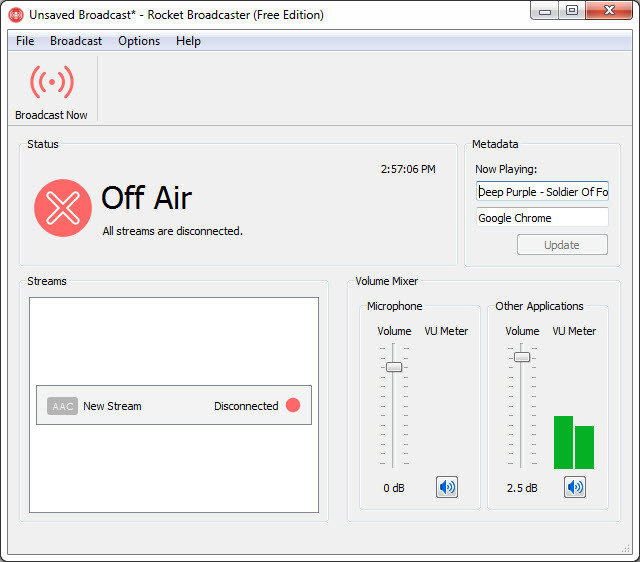Click the Rocket Broadcaster title bar app icon
The image size is (640, 562).
click(16, 15)
